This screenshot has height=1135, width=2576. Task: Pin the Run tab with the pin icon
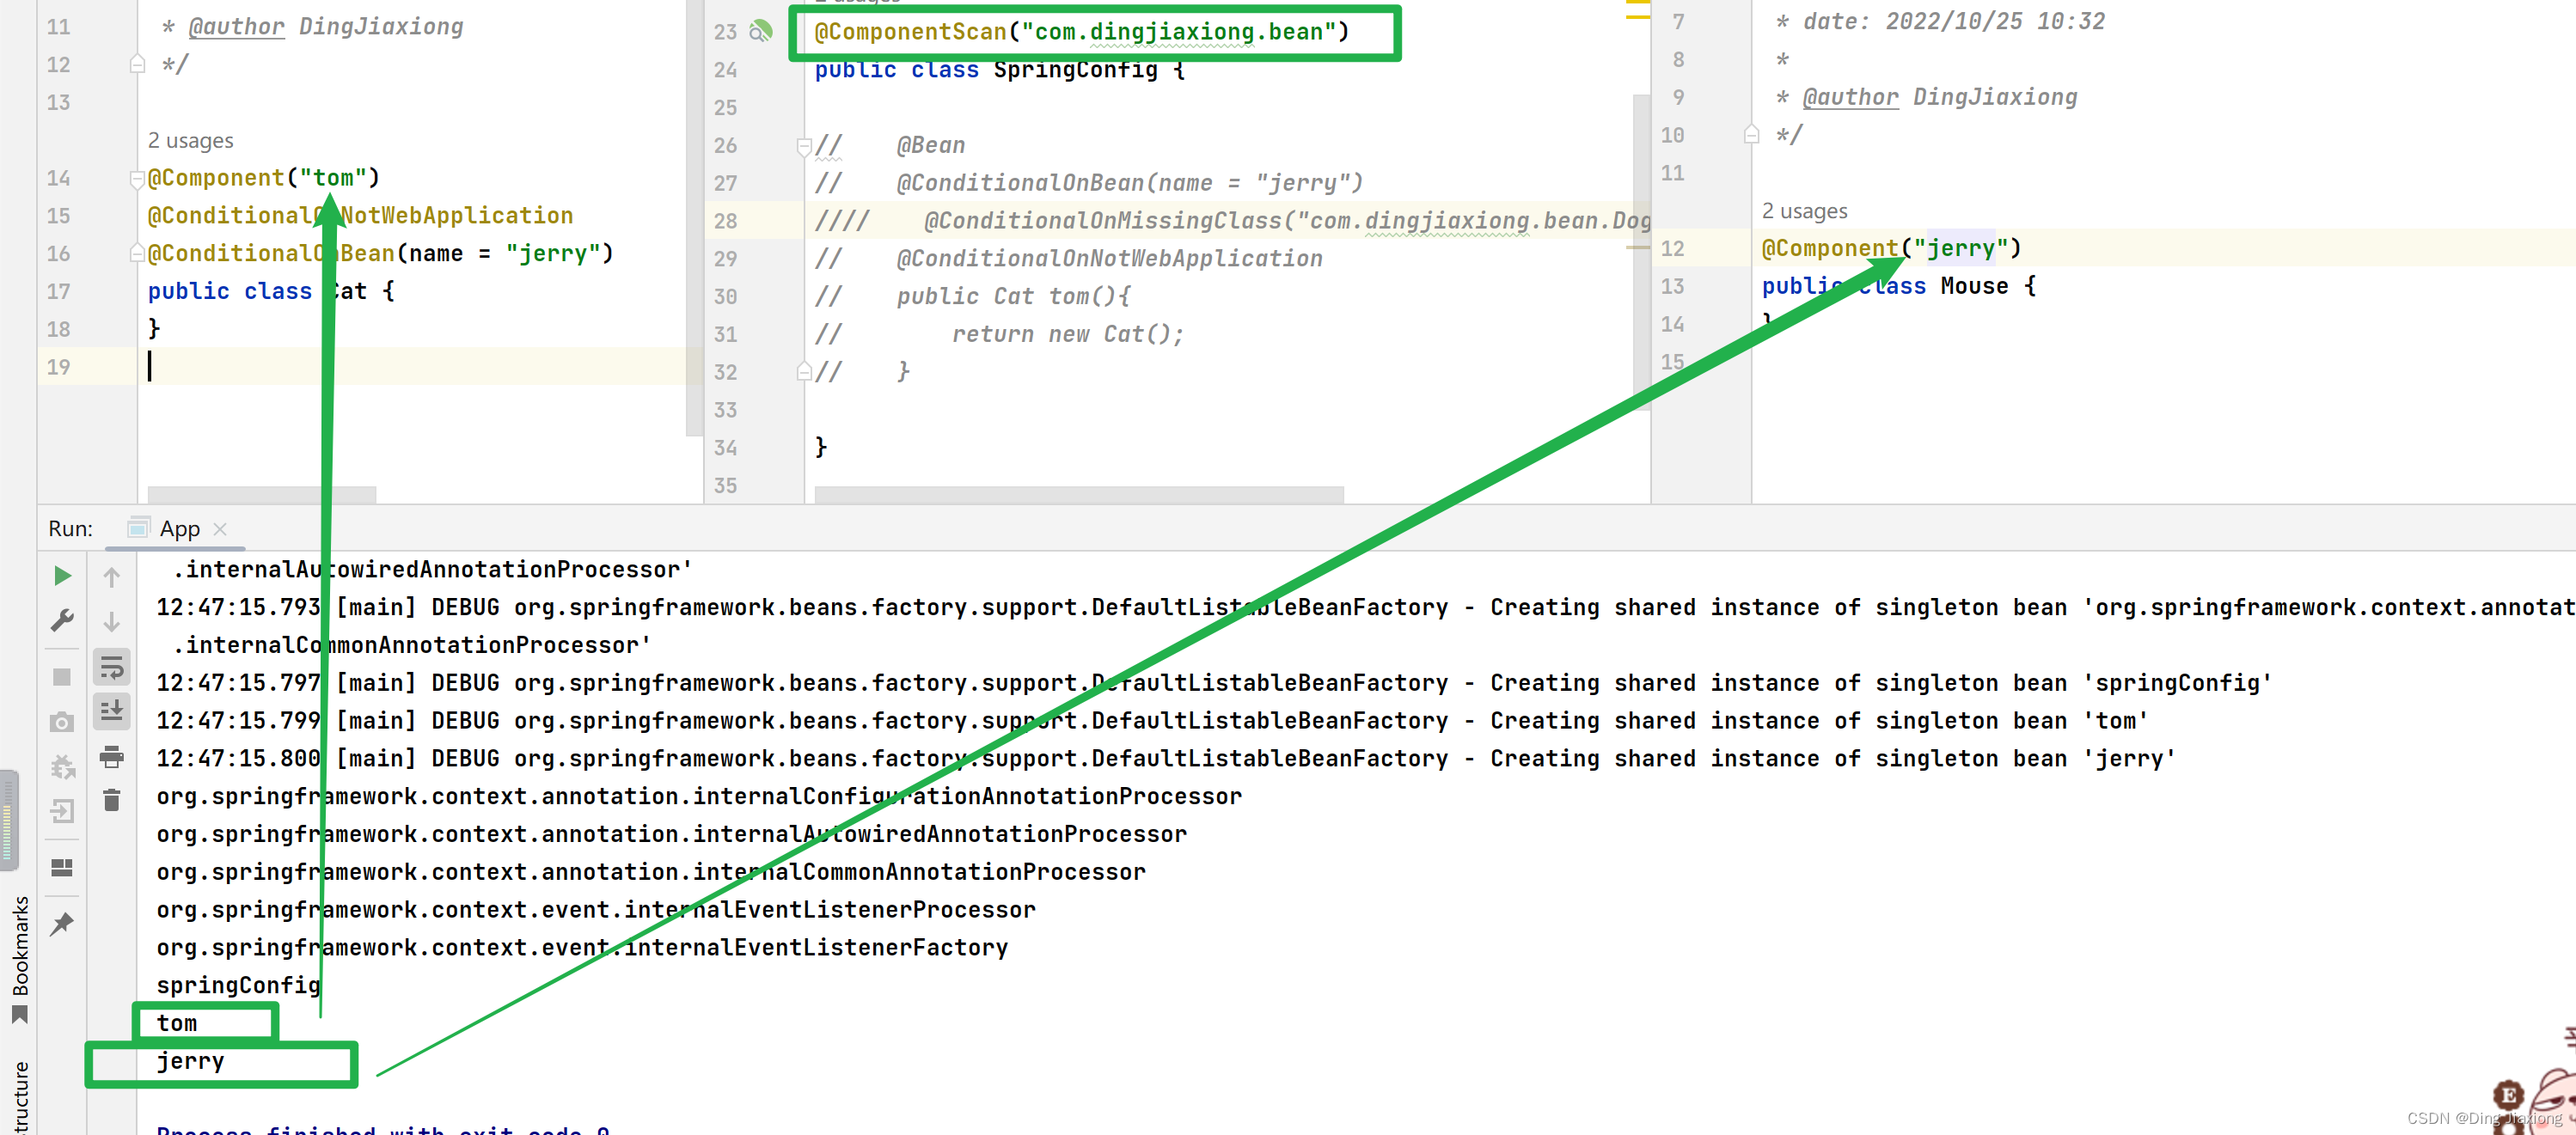(62, 923)
